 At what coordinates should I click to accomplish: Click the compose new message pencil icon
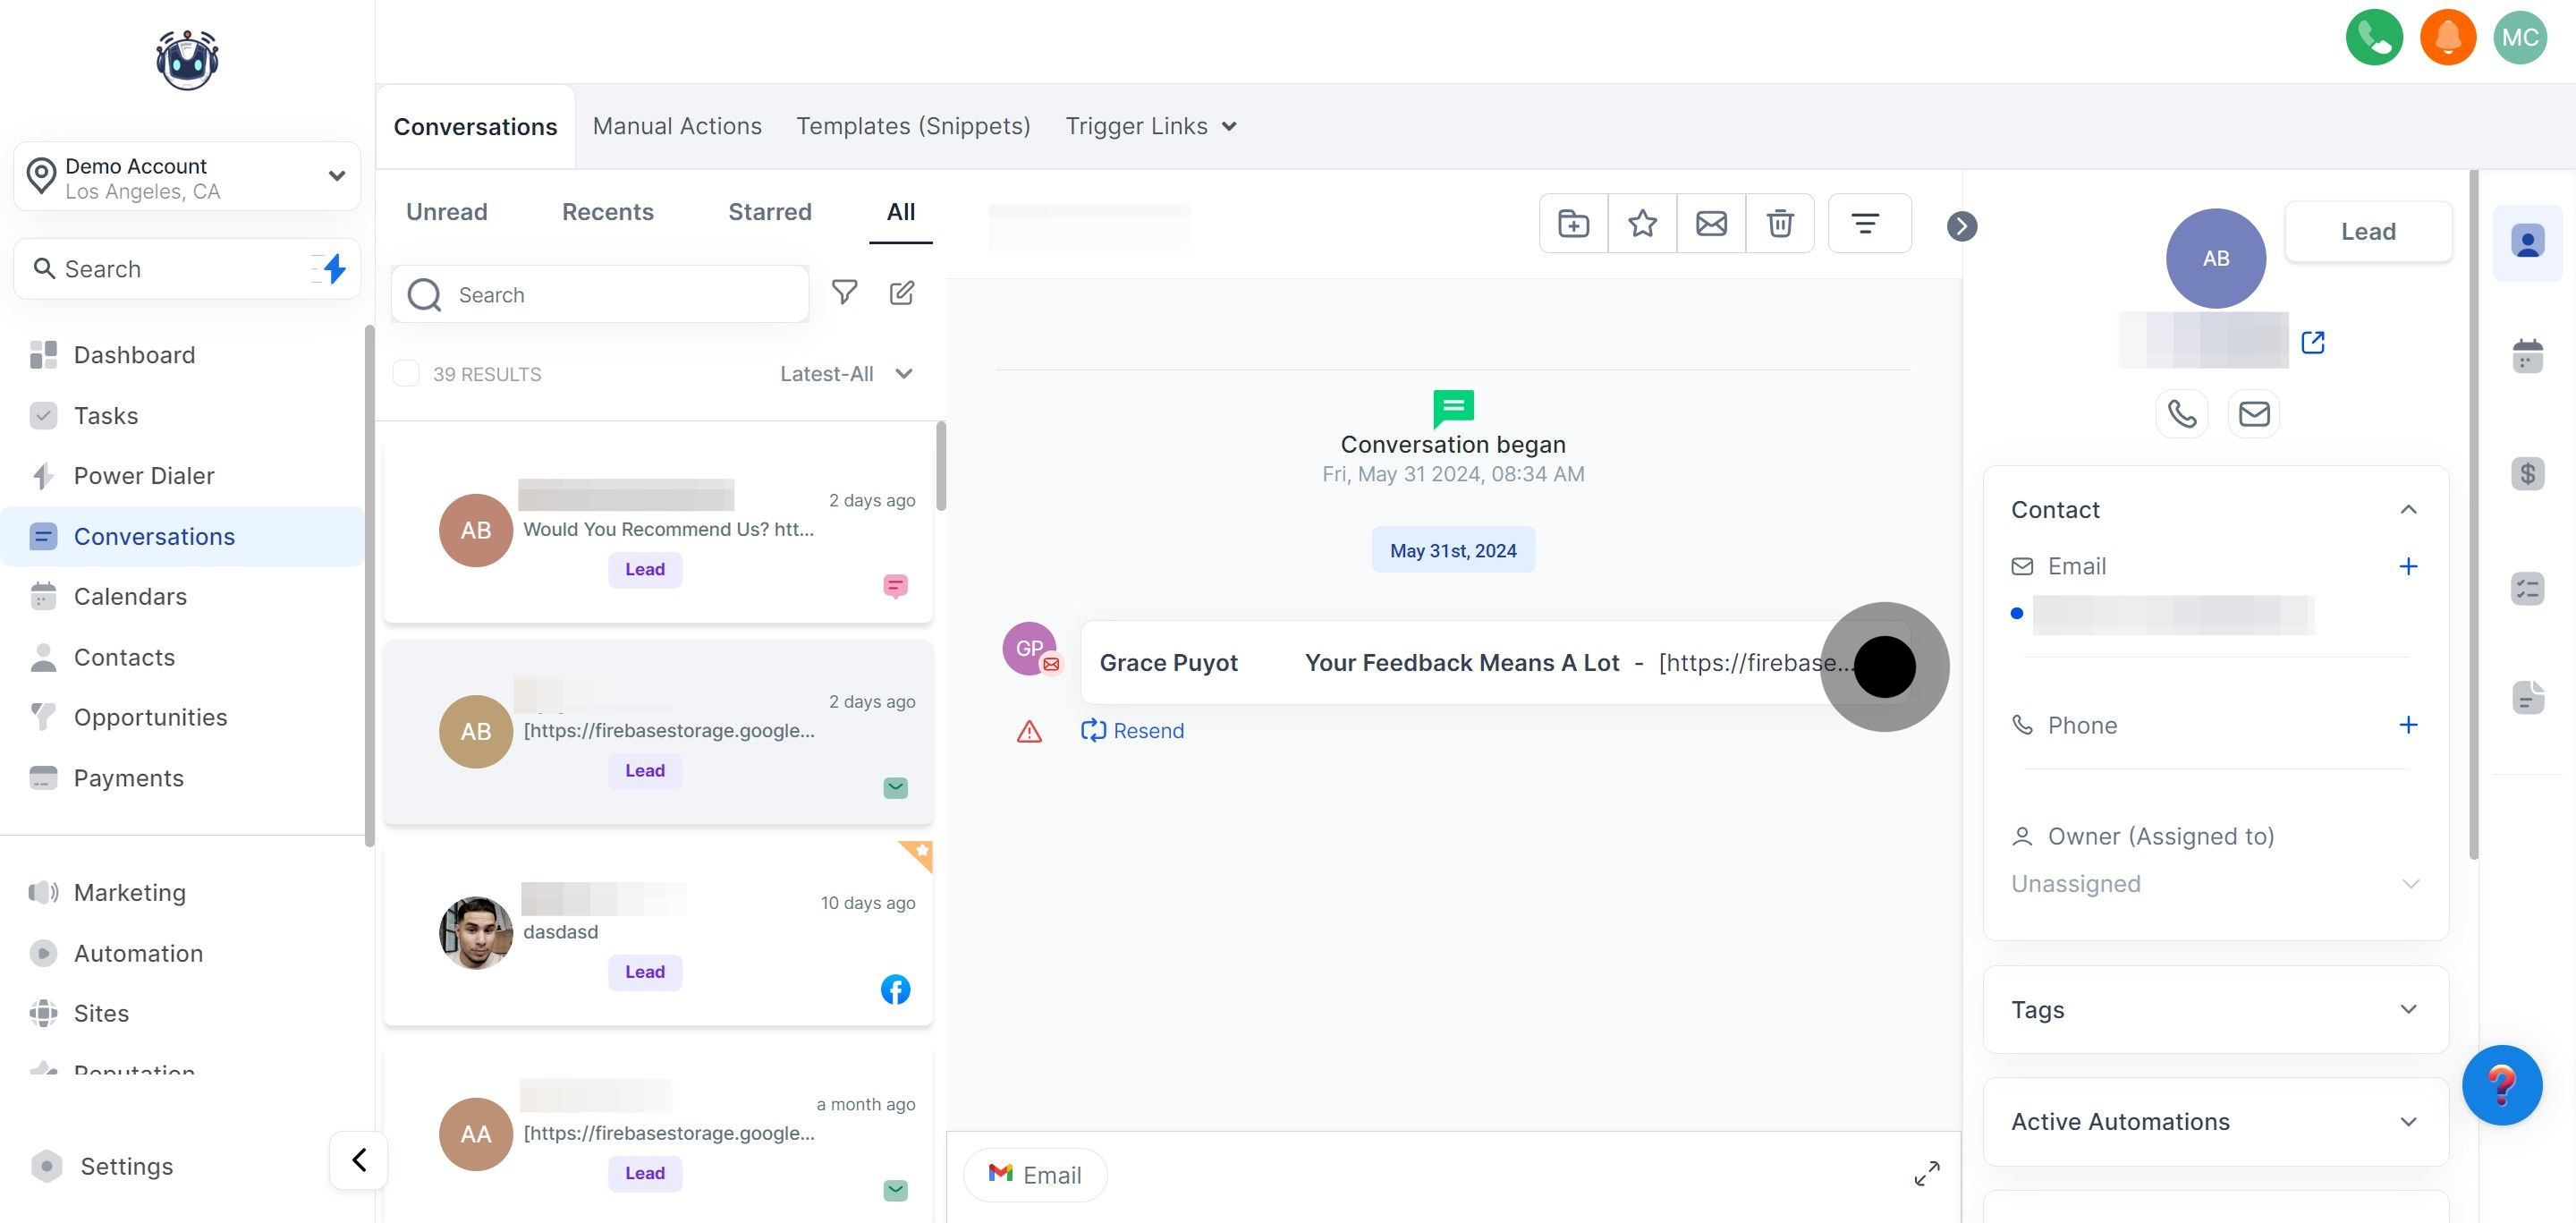901,292
